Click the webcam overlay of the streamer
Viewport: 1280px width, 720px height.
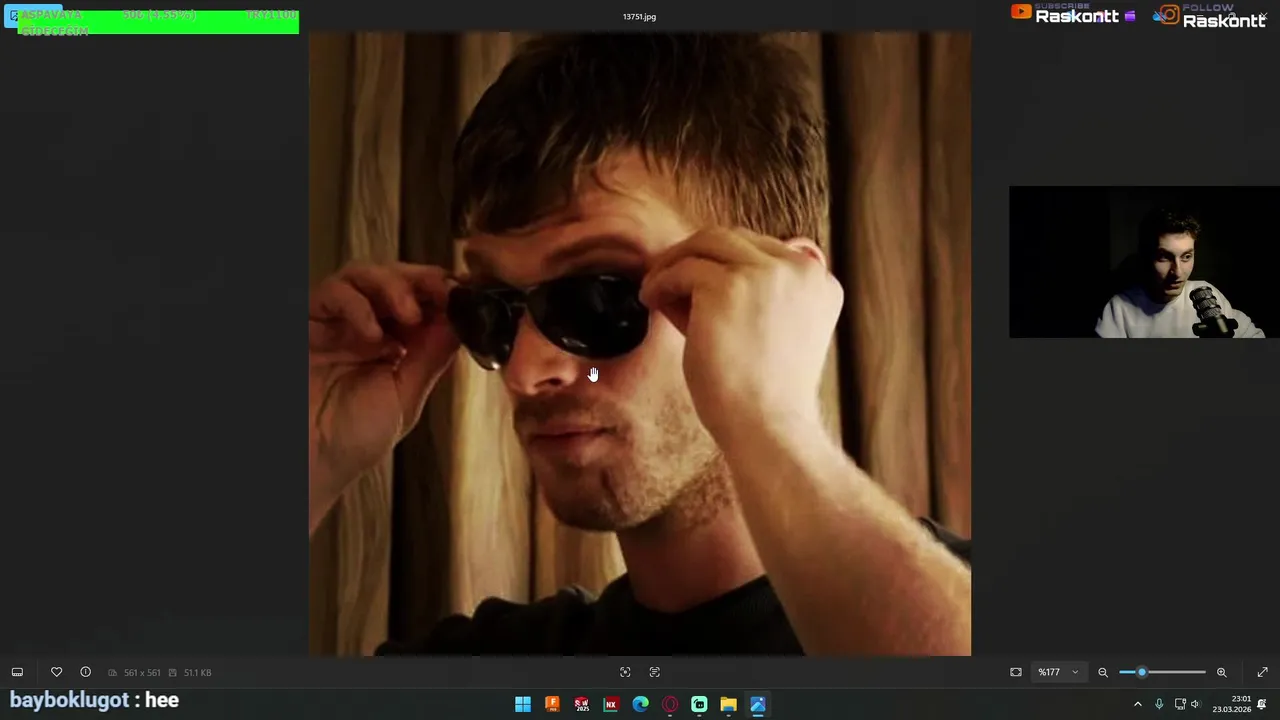pos(1144,262)
